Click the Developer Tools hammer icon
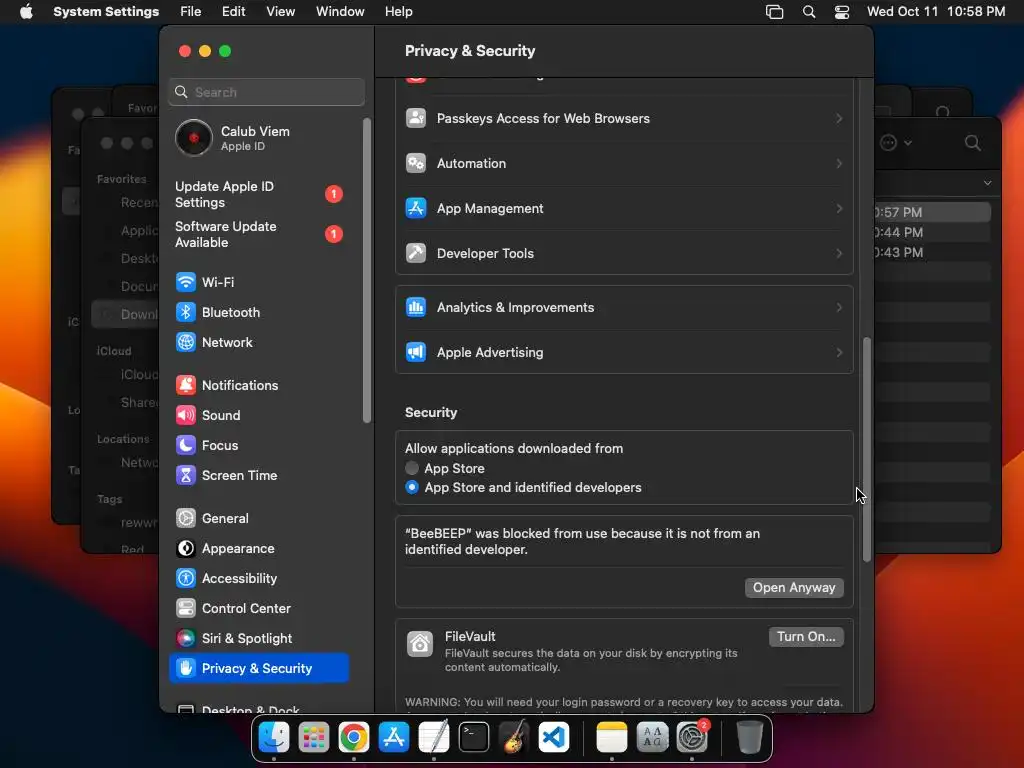 [415, 253]
